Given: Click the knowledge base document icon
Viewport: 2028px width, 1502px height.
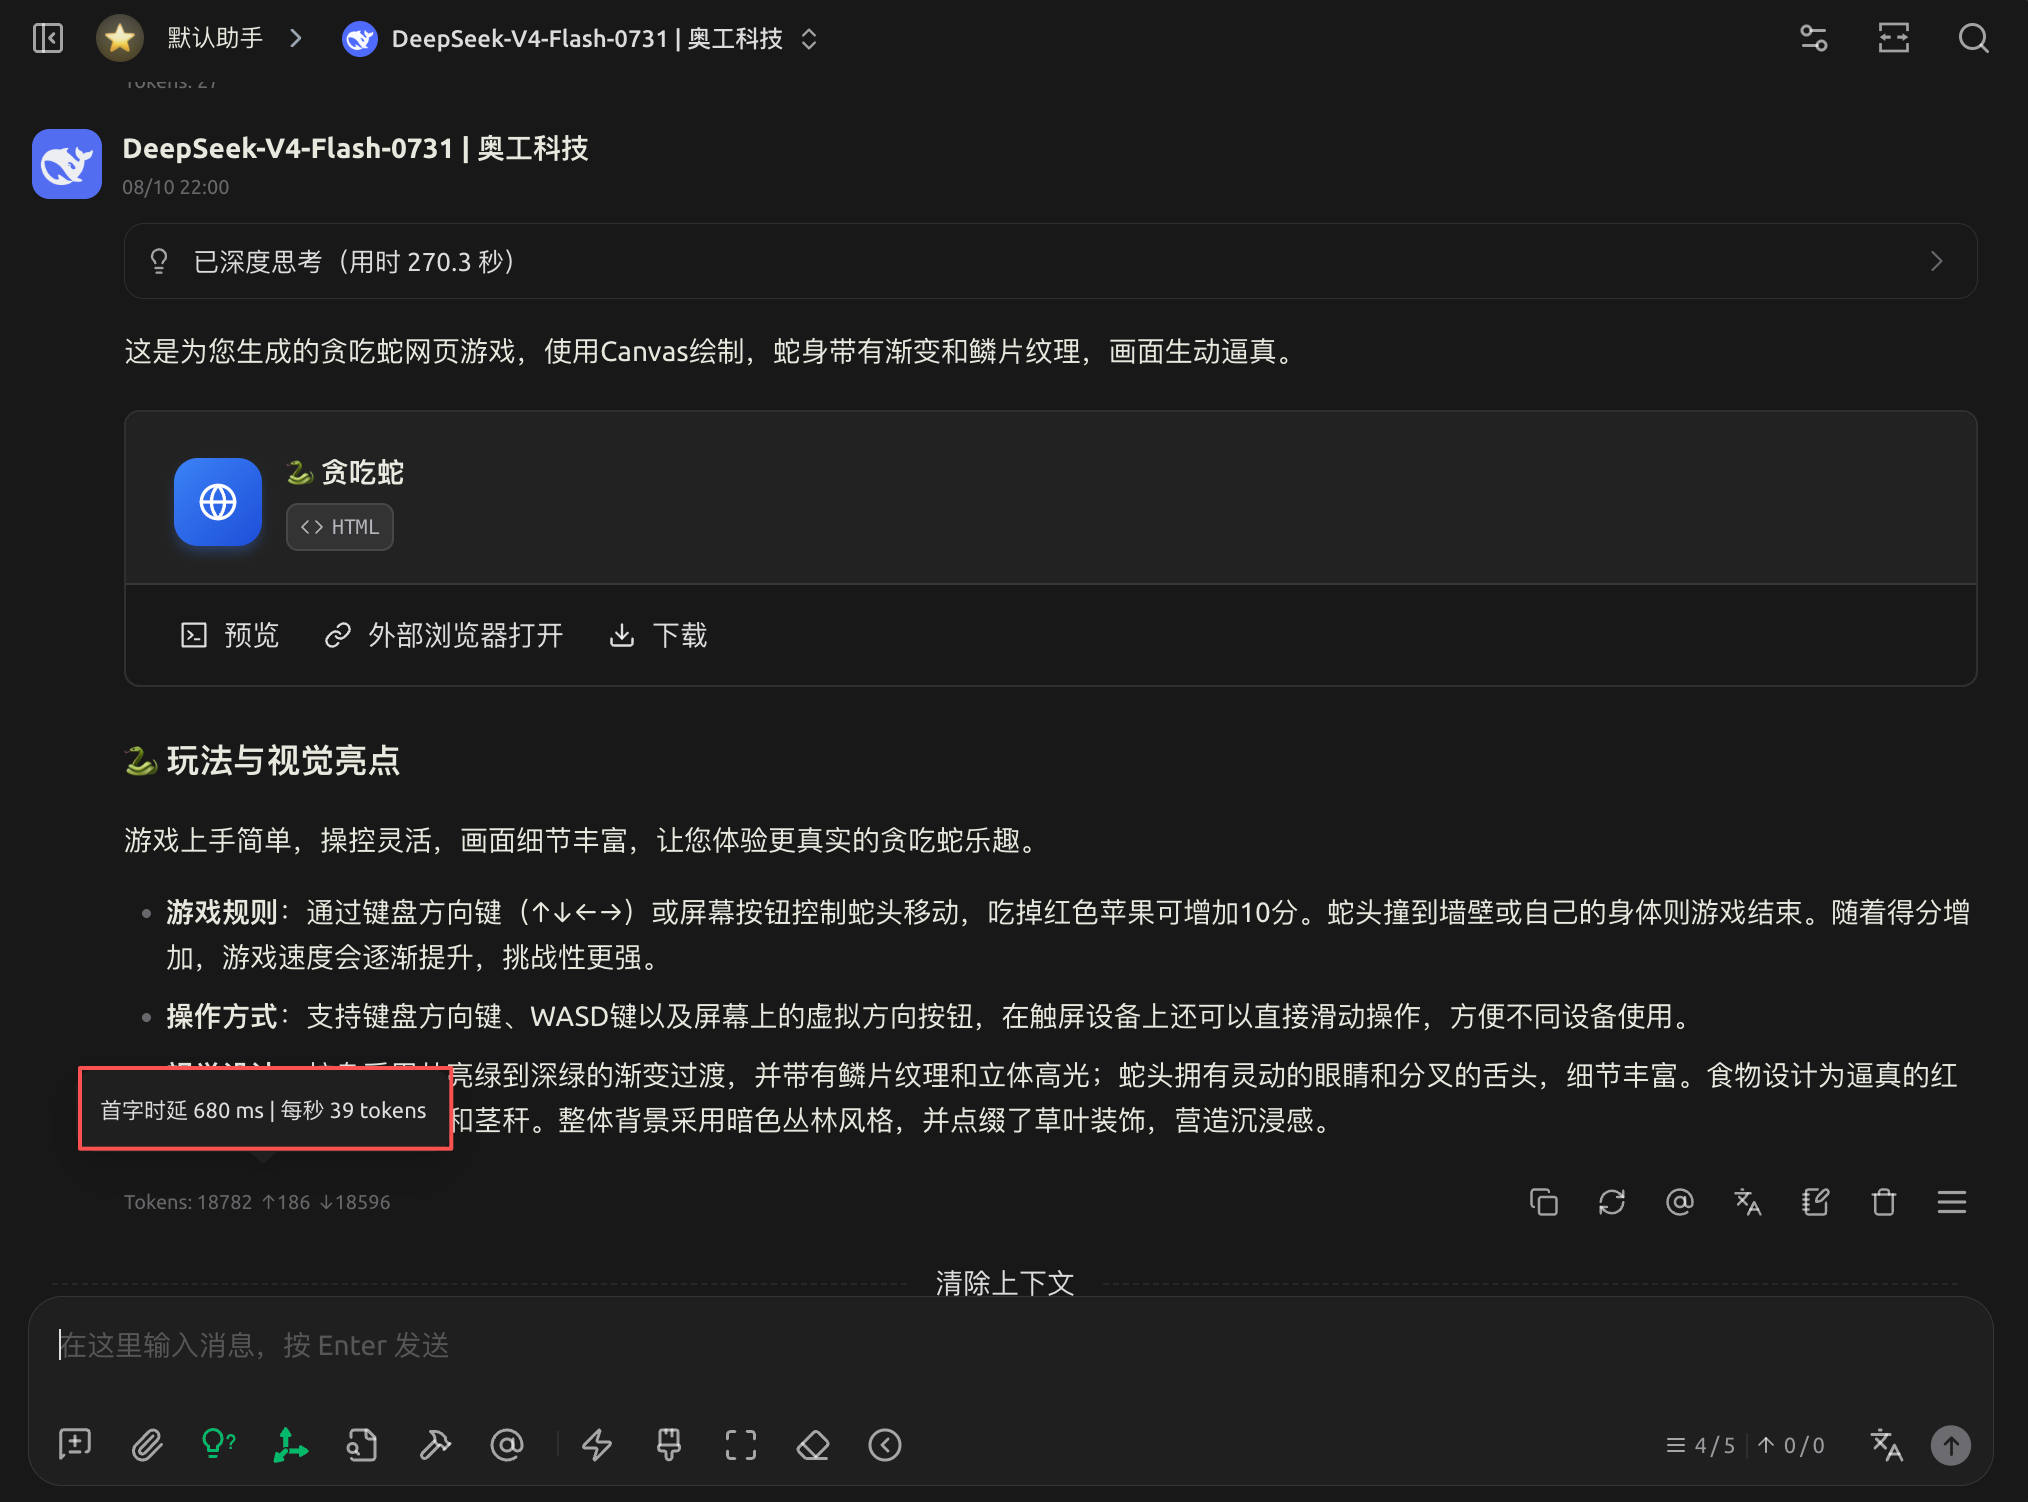Looking at the screenshot, I should coord(362,1445).
